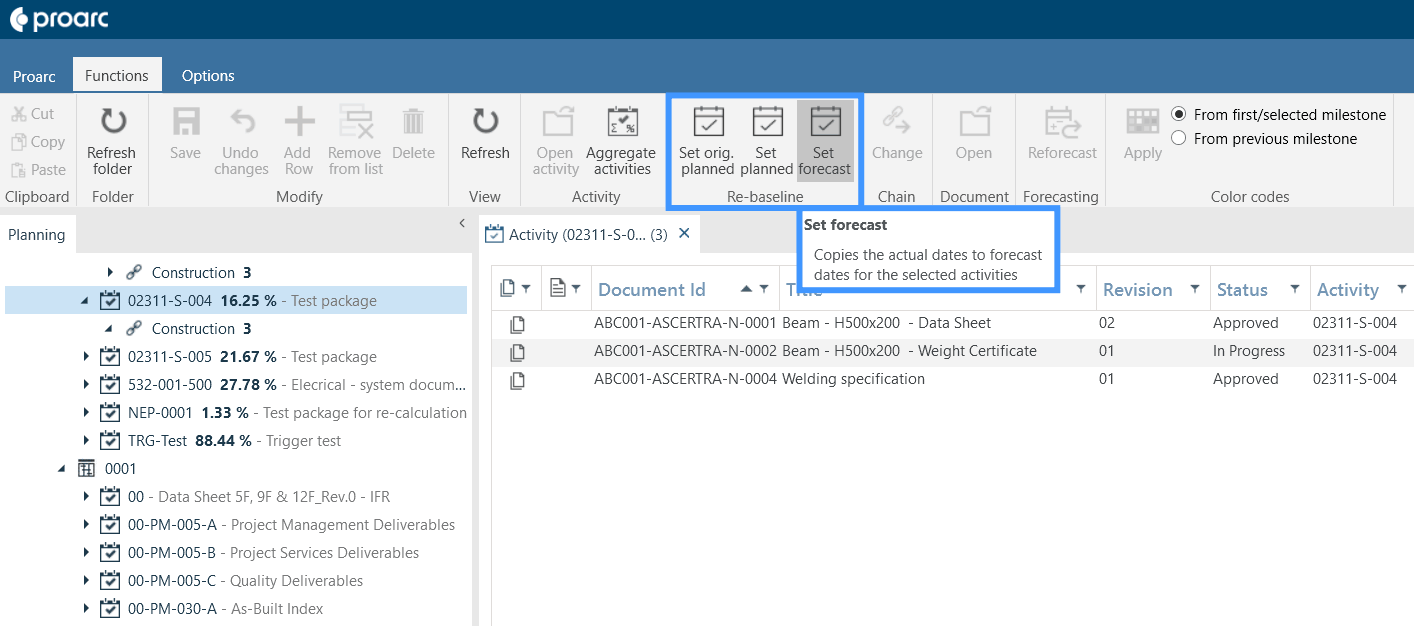Image resolution: width=1414 pixels, height=626 pixels.
Task: Click Welding specification title cell
Action: (x=853, y=379)
